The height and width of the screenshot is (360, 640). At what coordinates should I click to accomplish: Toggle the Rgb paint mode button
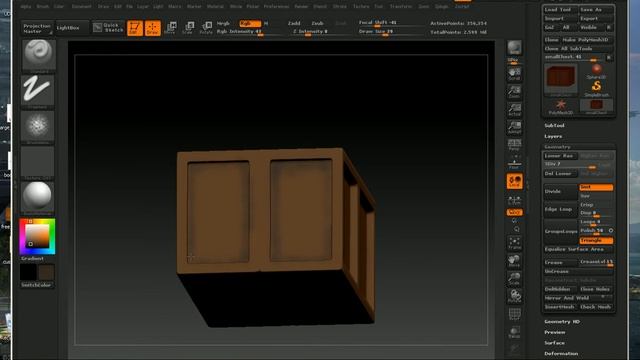pos(250,24)
